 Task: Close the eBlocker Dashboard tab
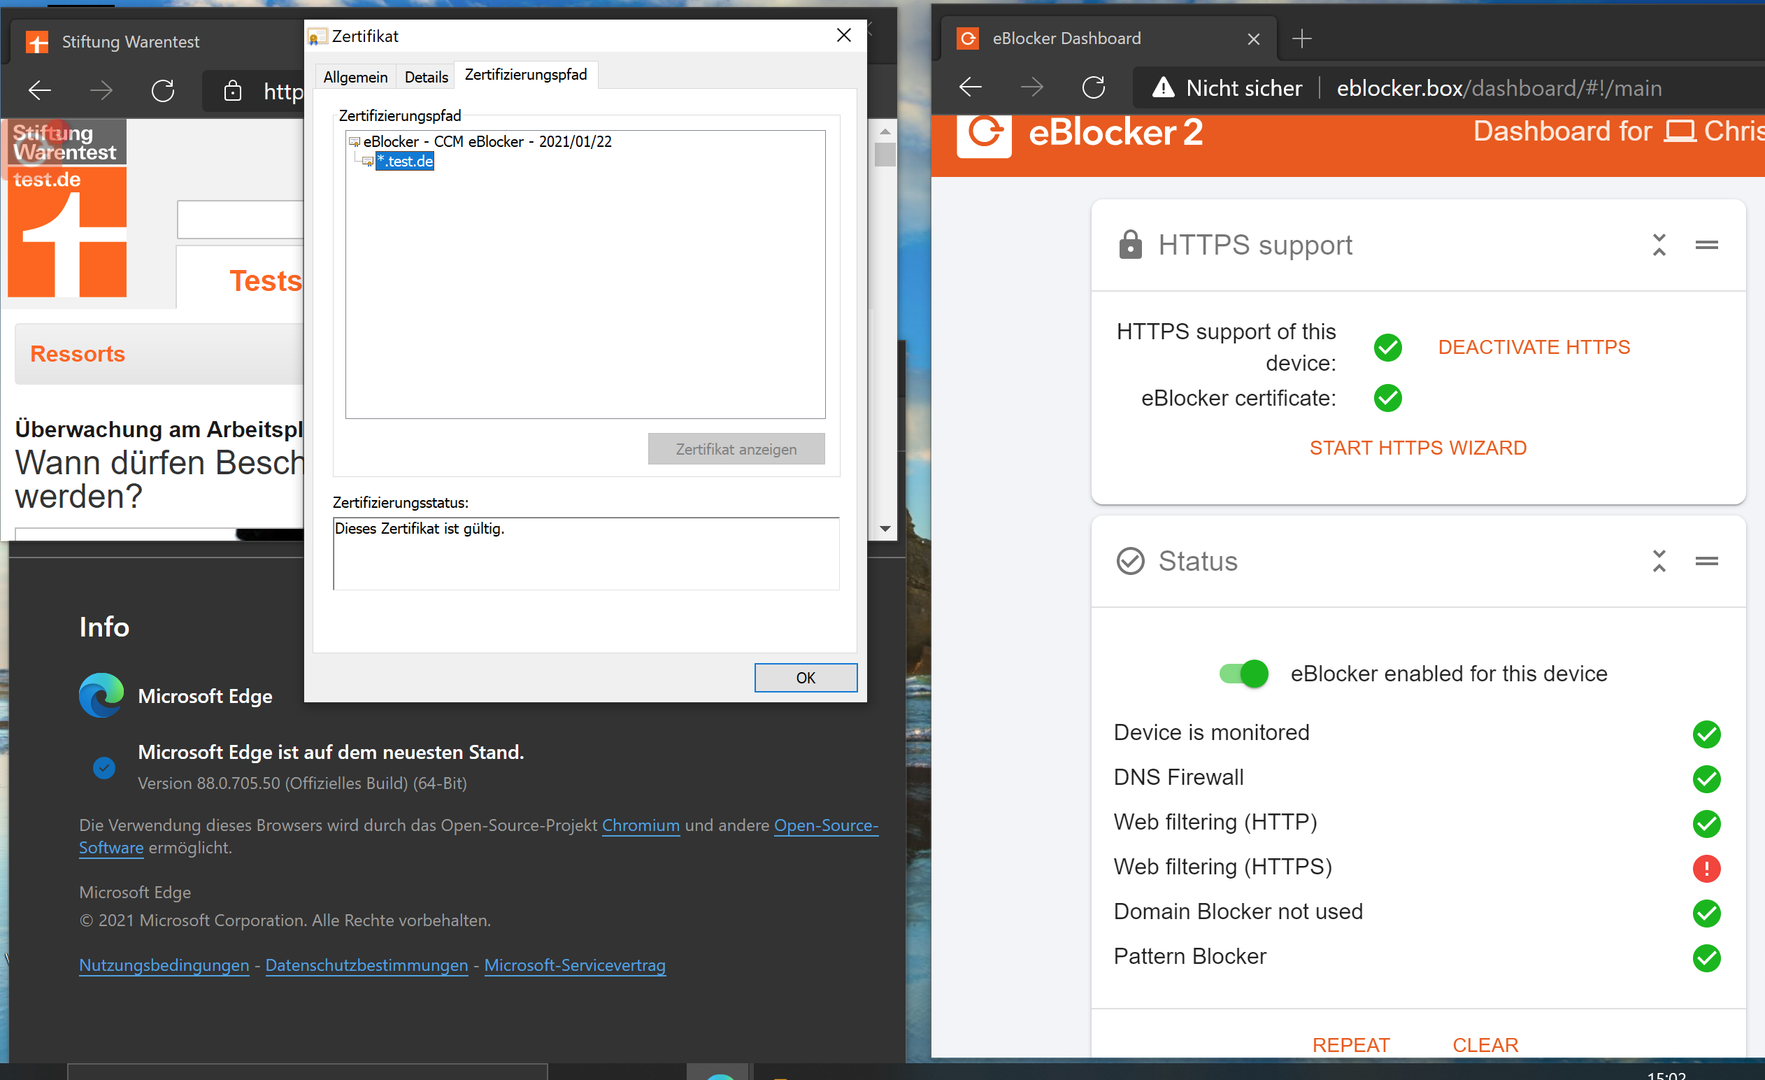[1254, 39]
